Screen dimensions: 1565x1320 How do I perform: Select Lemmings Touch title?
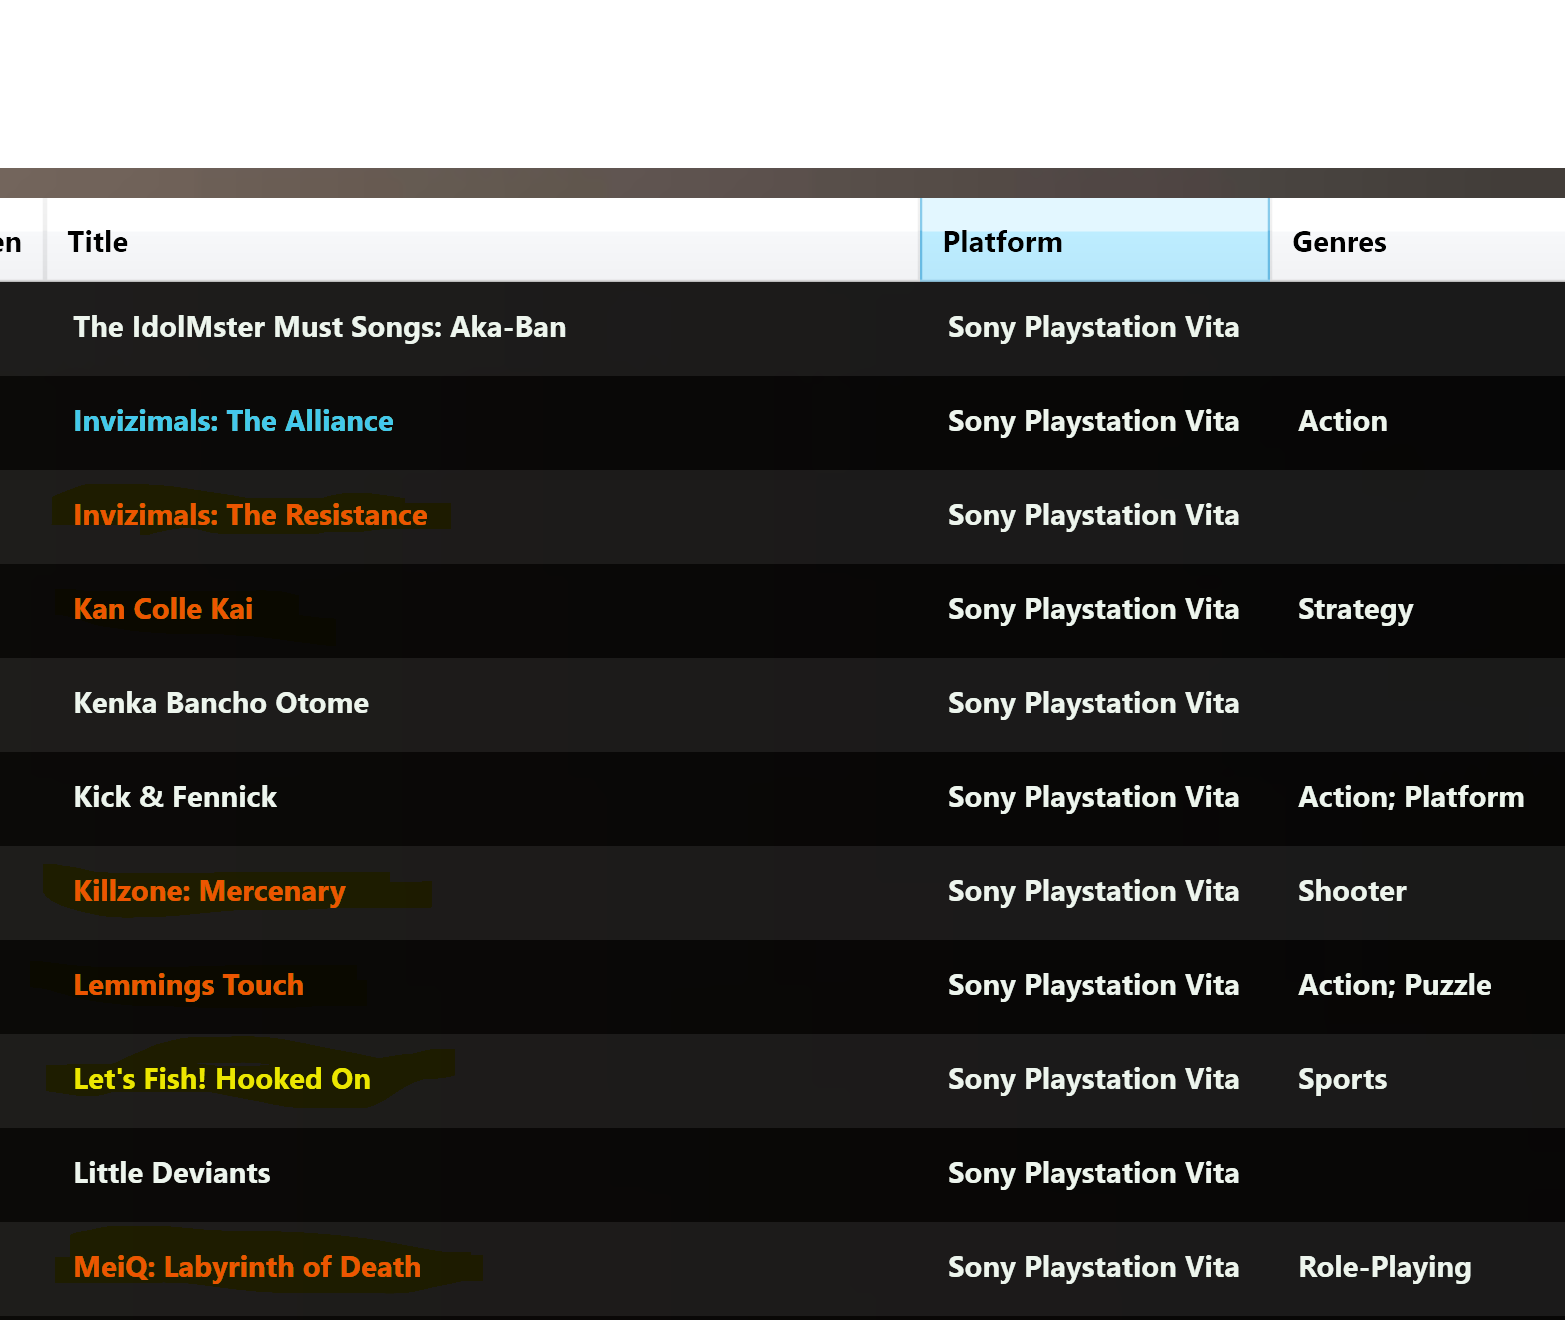[188, 985]
